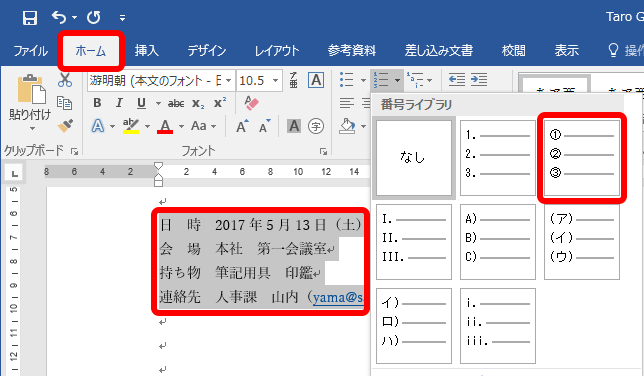Click the bullets list icon
Screen dimensions: 644x376
(347, 80)
